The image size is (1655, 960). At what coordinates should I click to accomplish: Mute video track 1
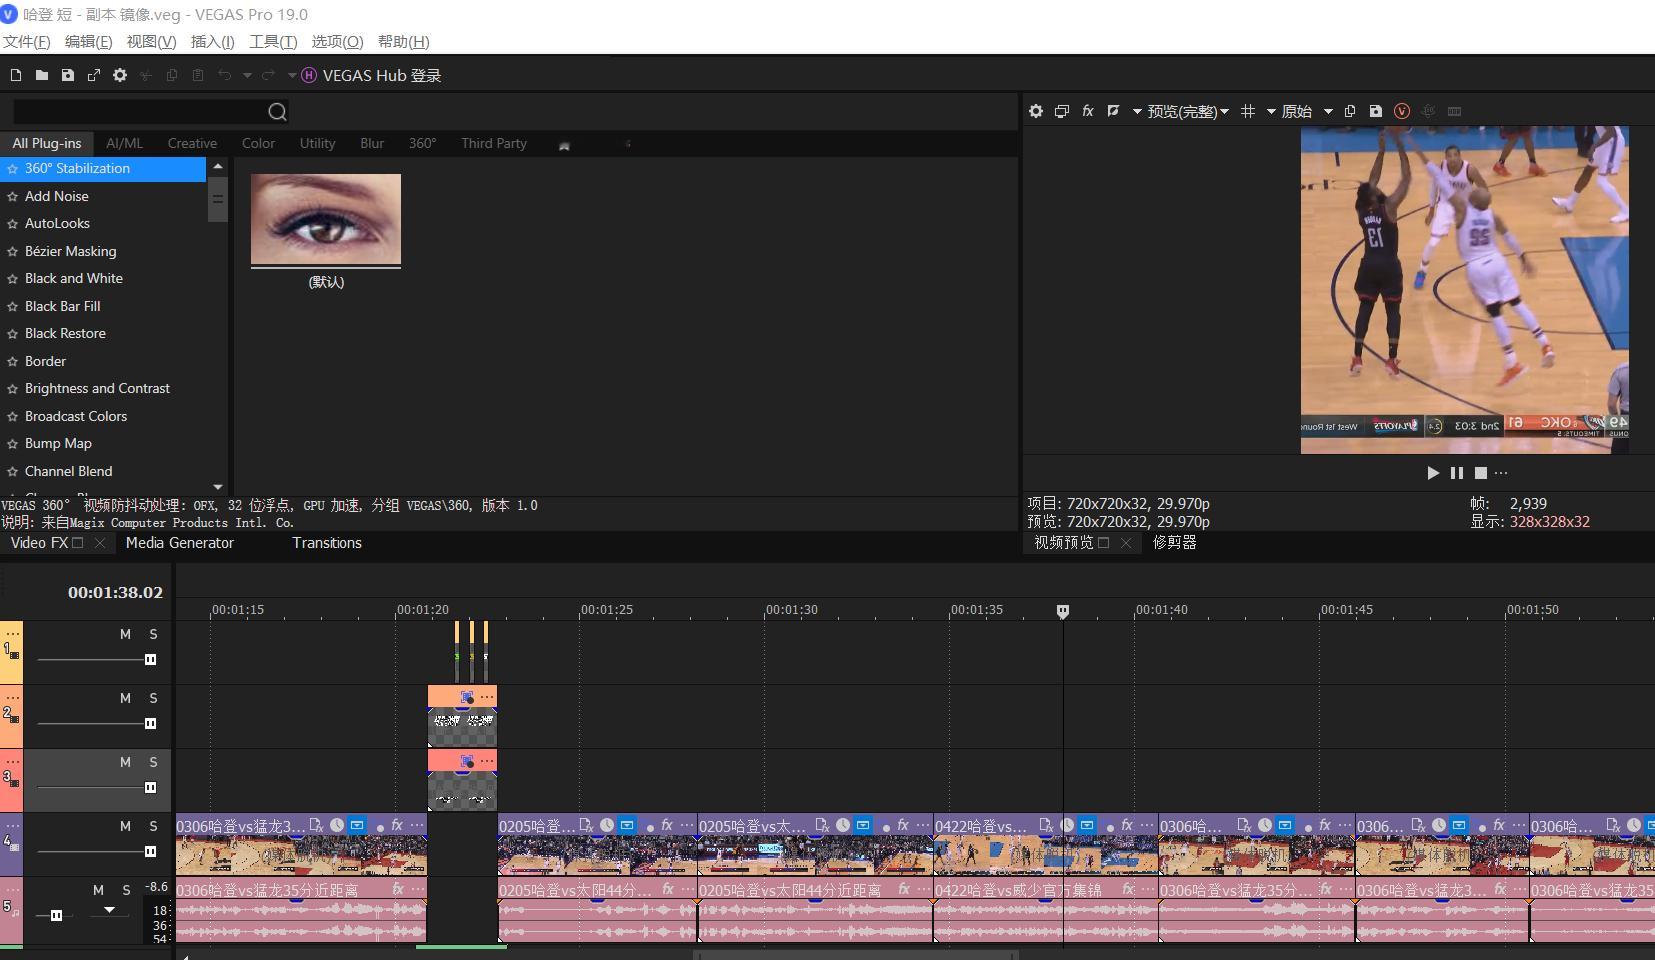(125, 634)
